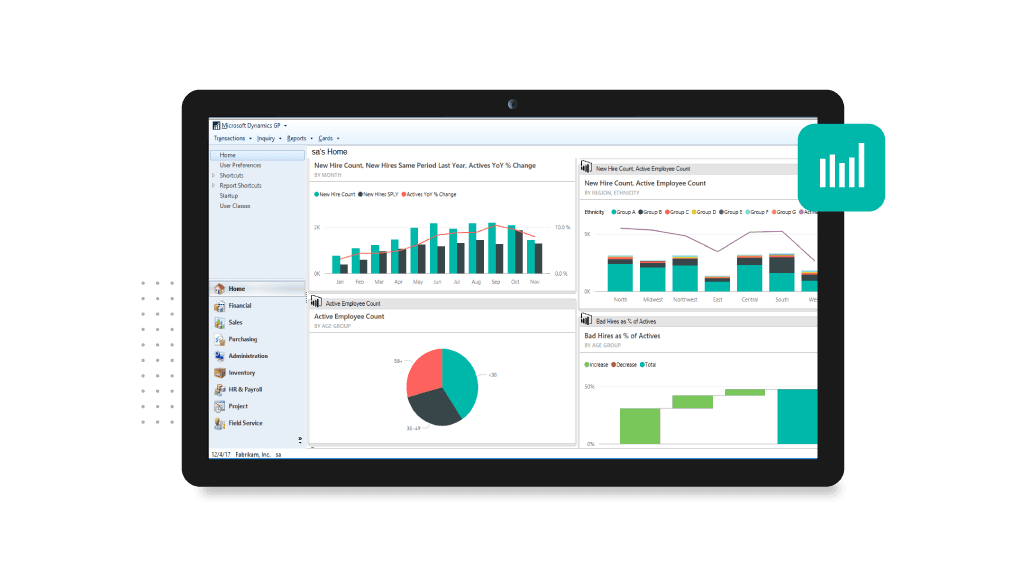The height and width of the screenshot is (576, 1024).
Task: Open the Microsoft Dynamics GP dropdown arrow
Action: [x=284, y=126]
